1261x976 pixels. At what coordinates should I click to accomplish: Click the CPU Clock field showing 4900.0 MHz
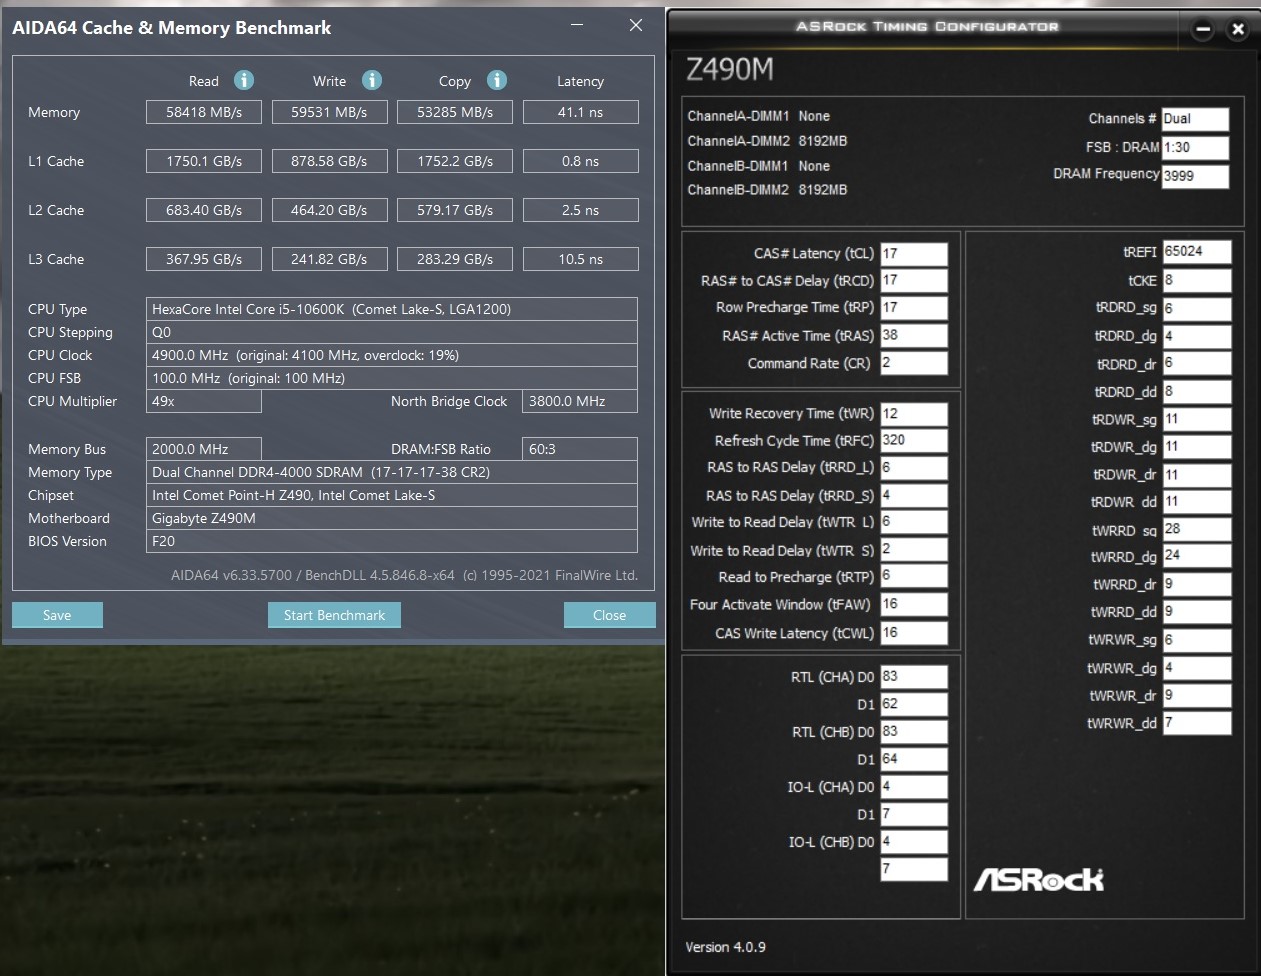tap(392, 355)
